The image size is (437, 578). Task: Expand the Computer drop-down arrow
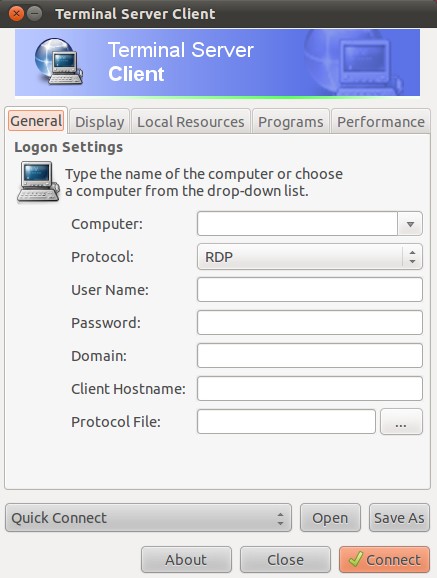click(410, 224)
